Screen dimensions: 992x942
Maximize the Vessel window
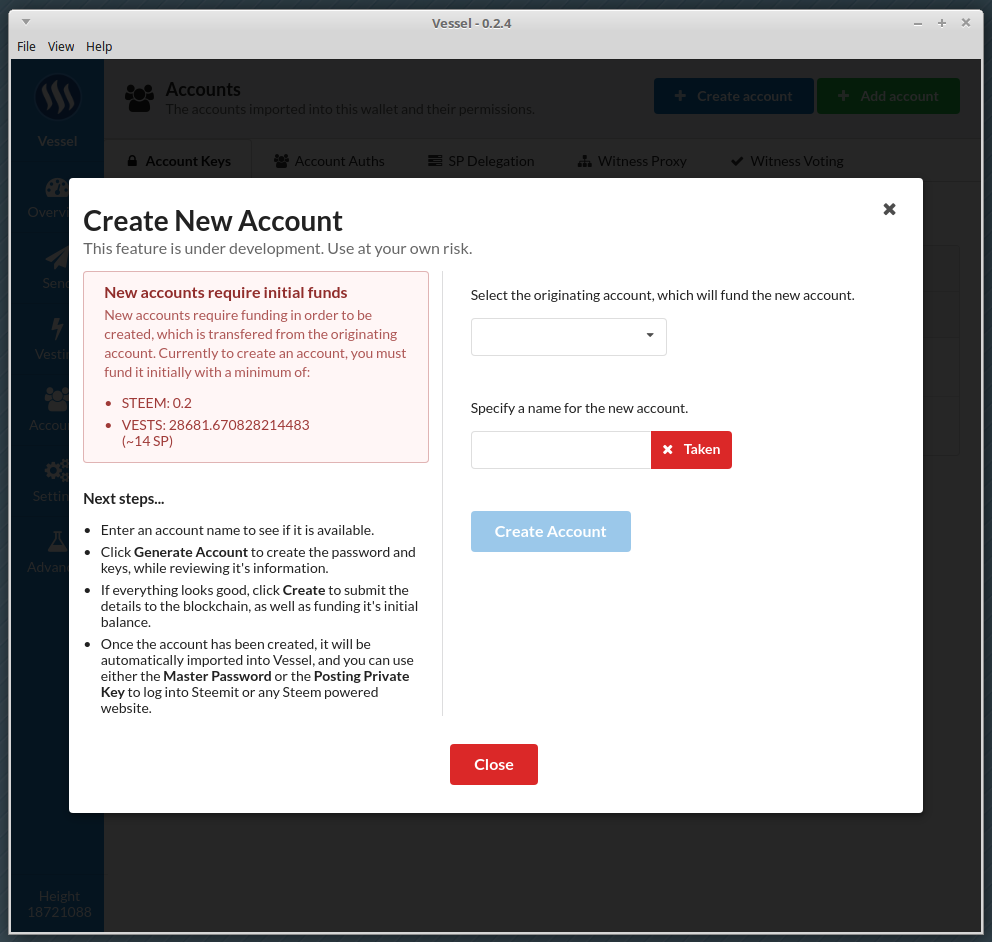941,23
